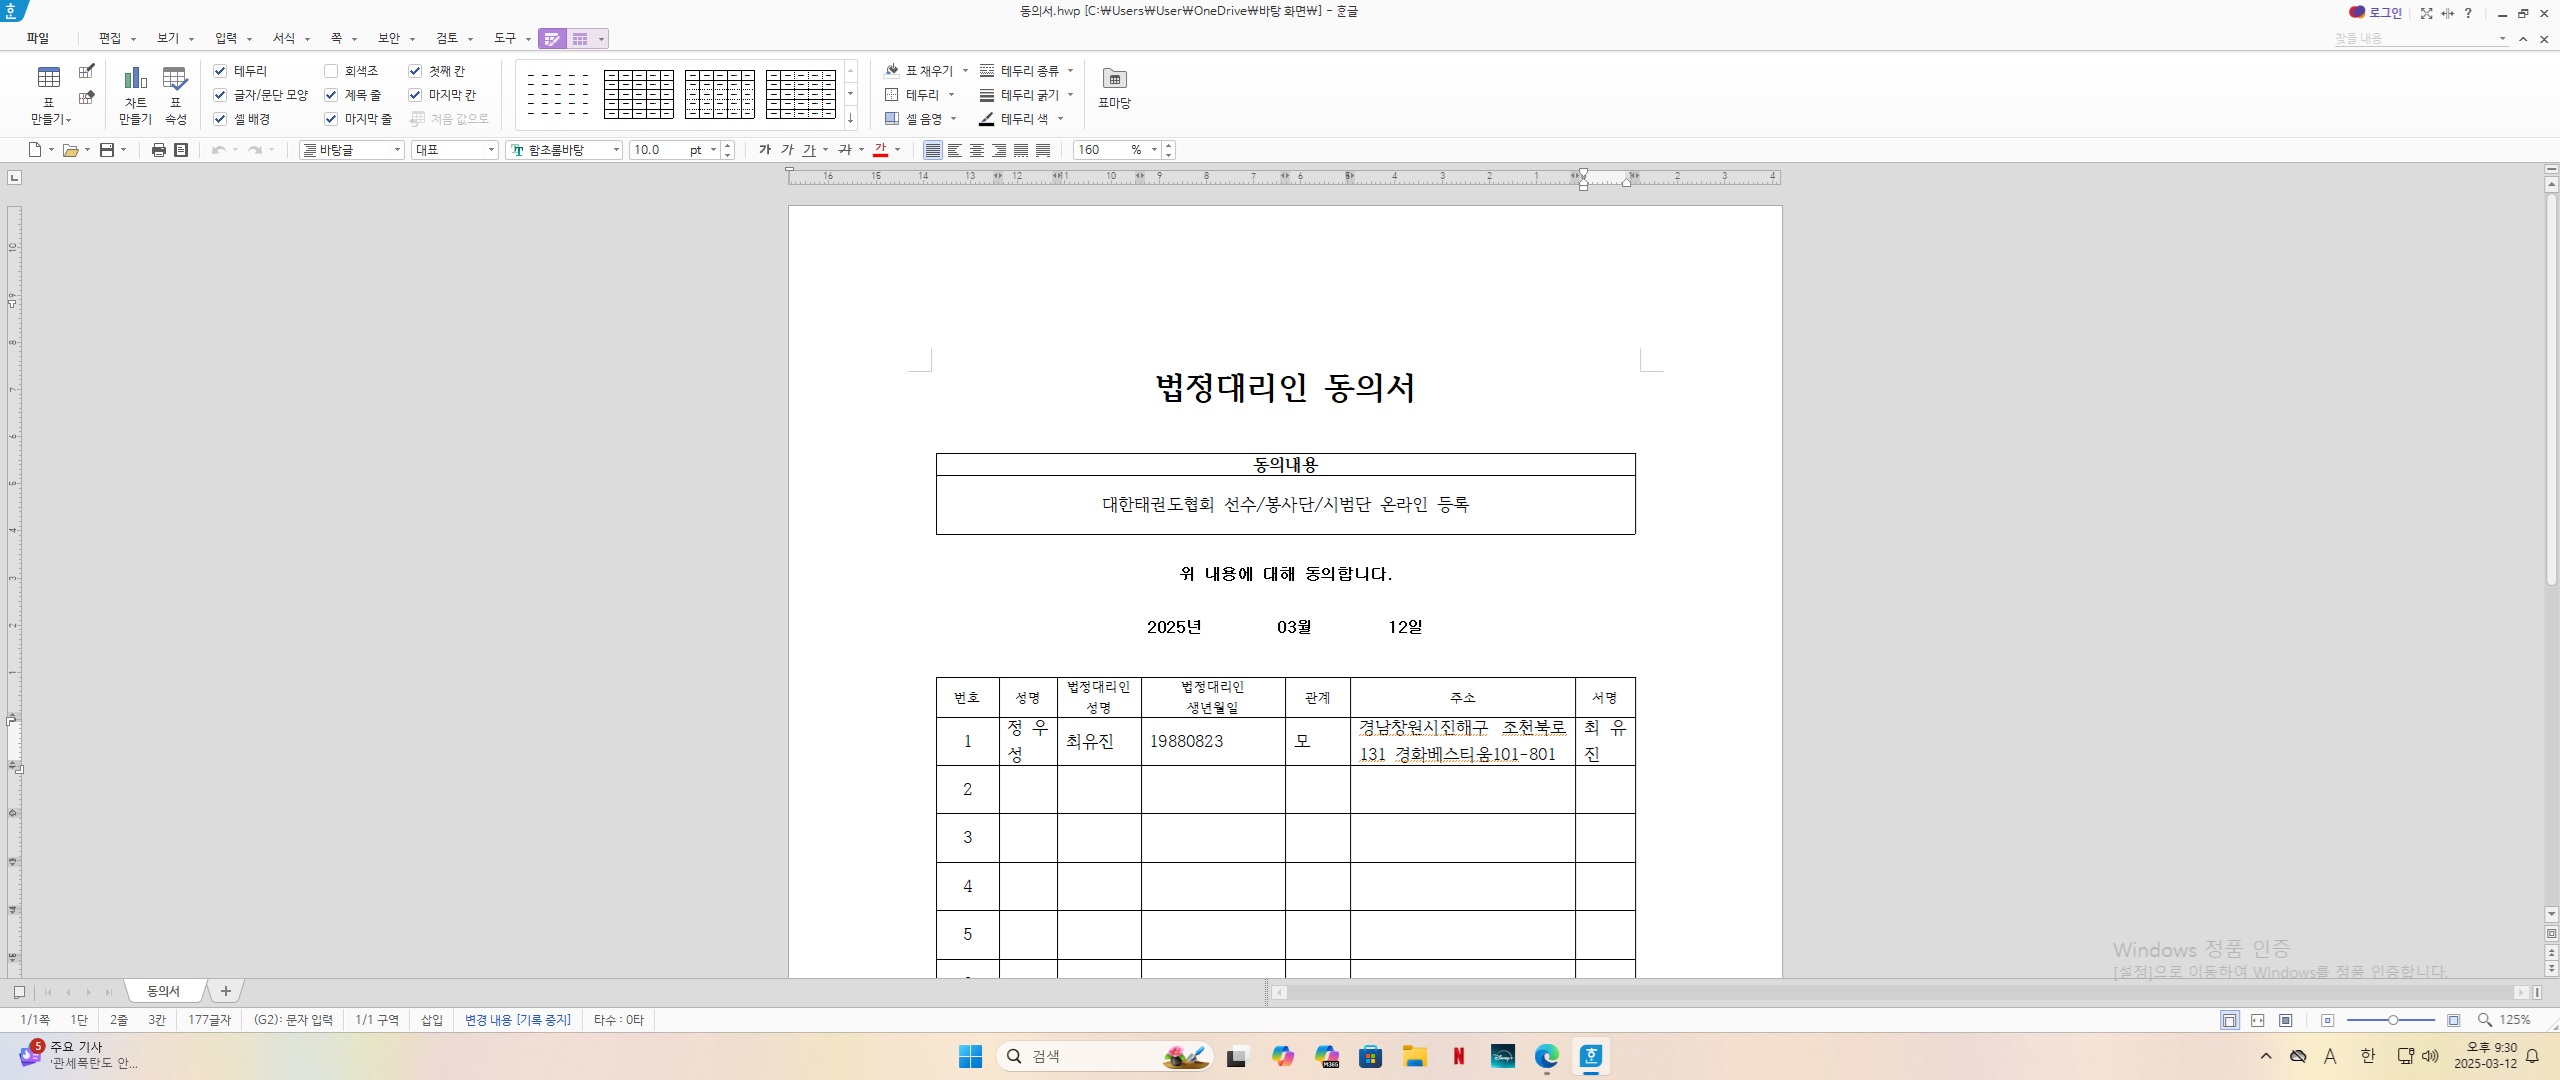Click the 로그인 login link
The width and height of the screenshot is (2560, 1080).
(2375, 13)
